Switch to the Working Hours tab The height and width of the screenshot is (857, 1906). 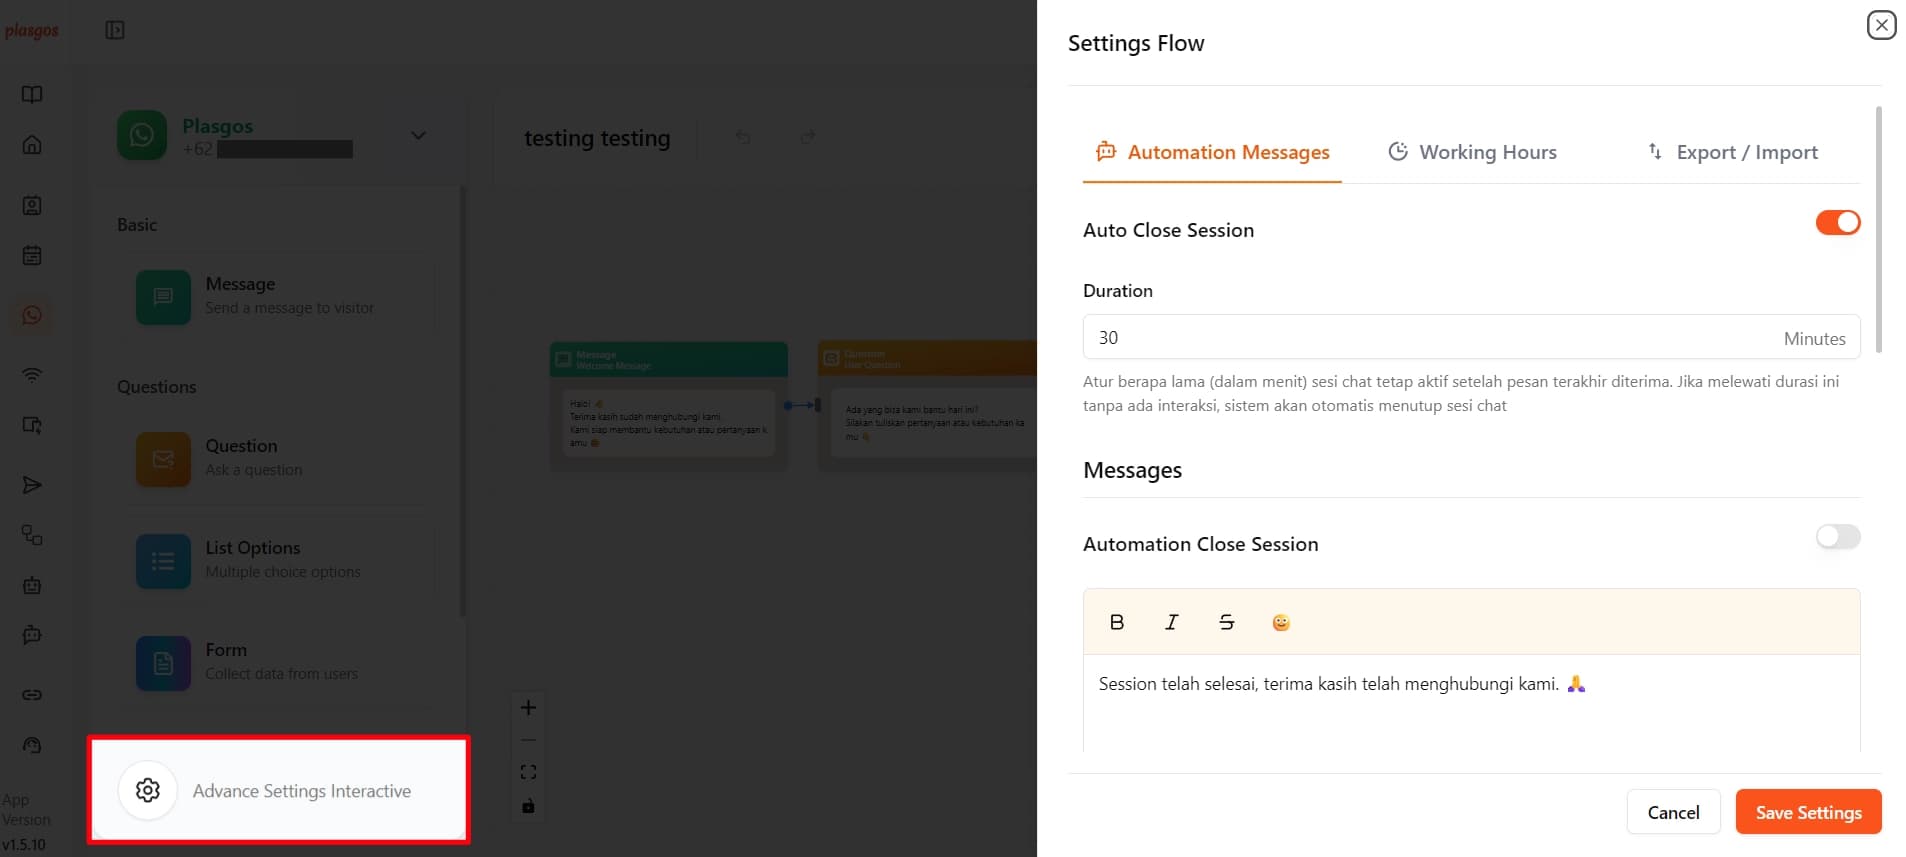tap(1472, 152)
